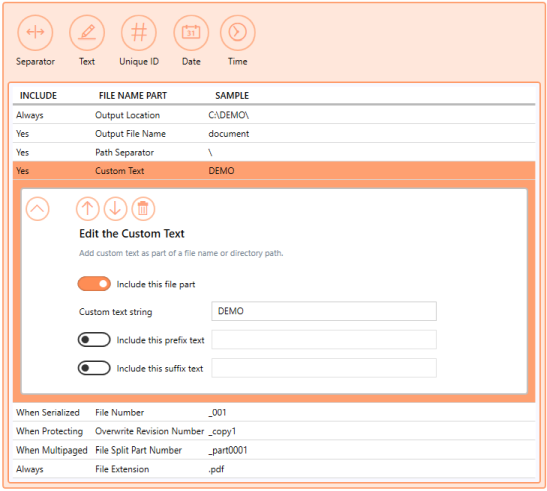The height and width of the screenshot is (491, 547).
Task: Click the 'document' sample value
Action: [229, 134]
